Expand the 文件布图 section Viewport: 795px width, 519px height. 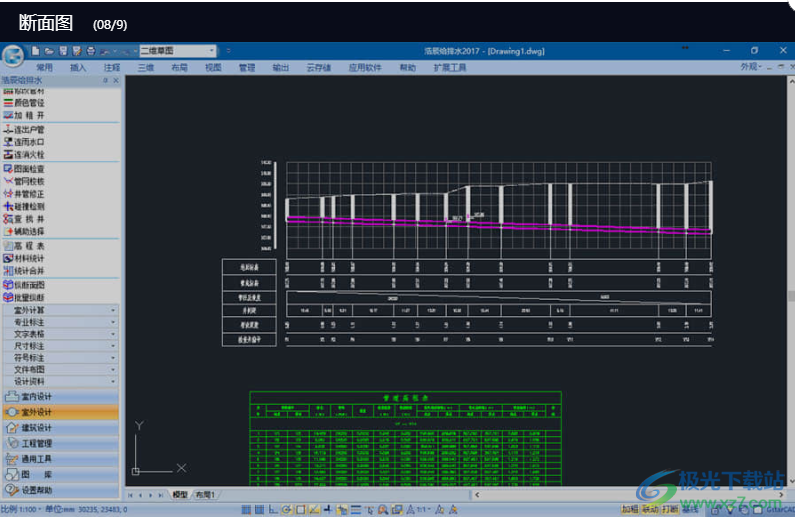[60, 369]
